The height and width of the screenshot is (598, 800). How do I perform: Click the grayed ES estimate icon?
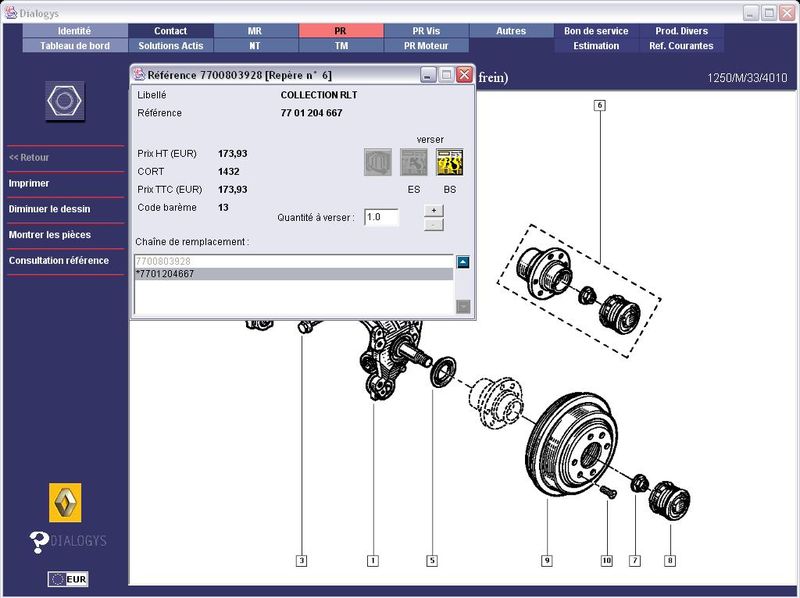click(x=414, y=162)
